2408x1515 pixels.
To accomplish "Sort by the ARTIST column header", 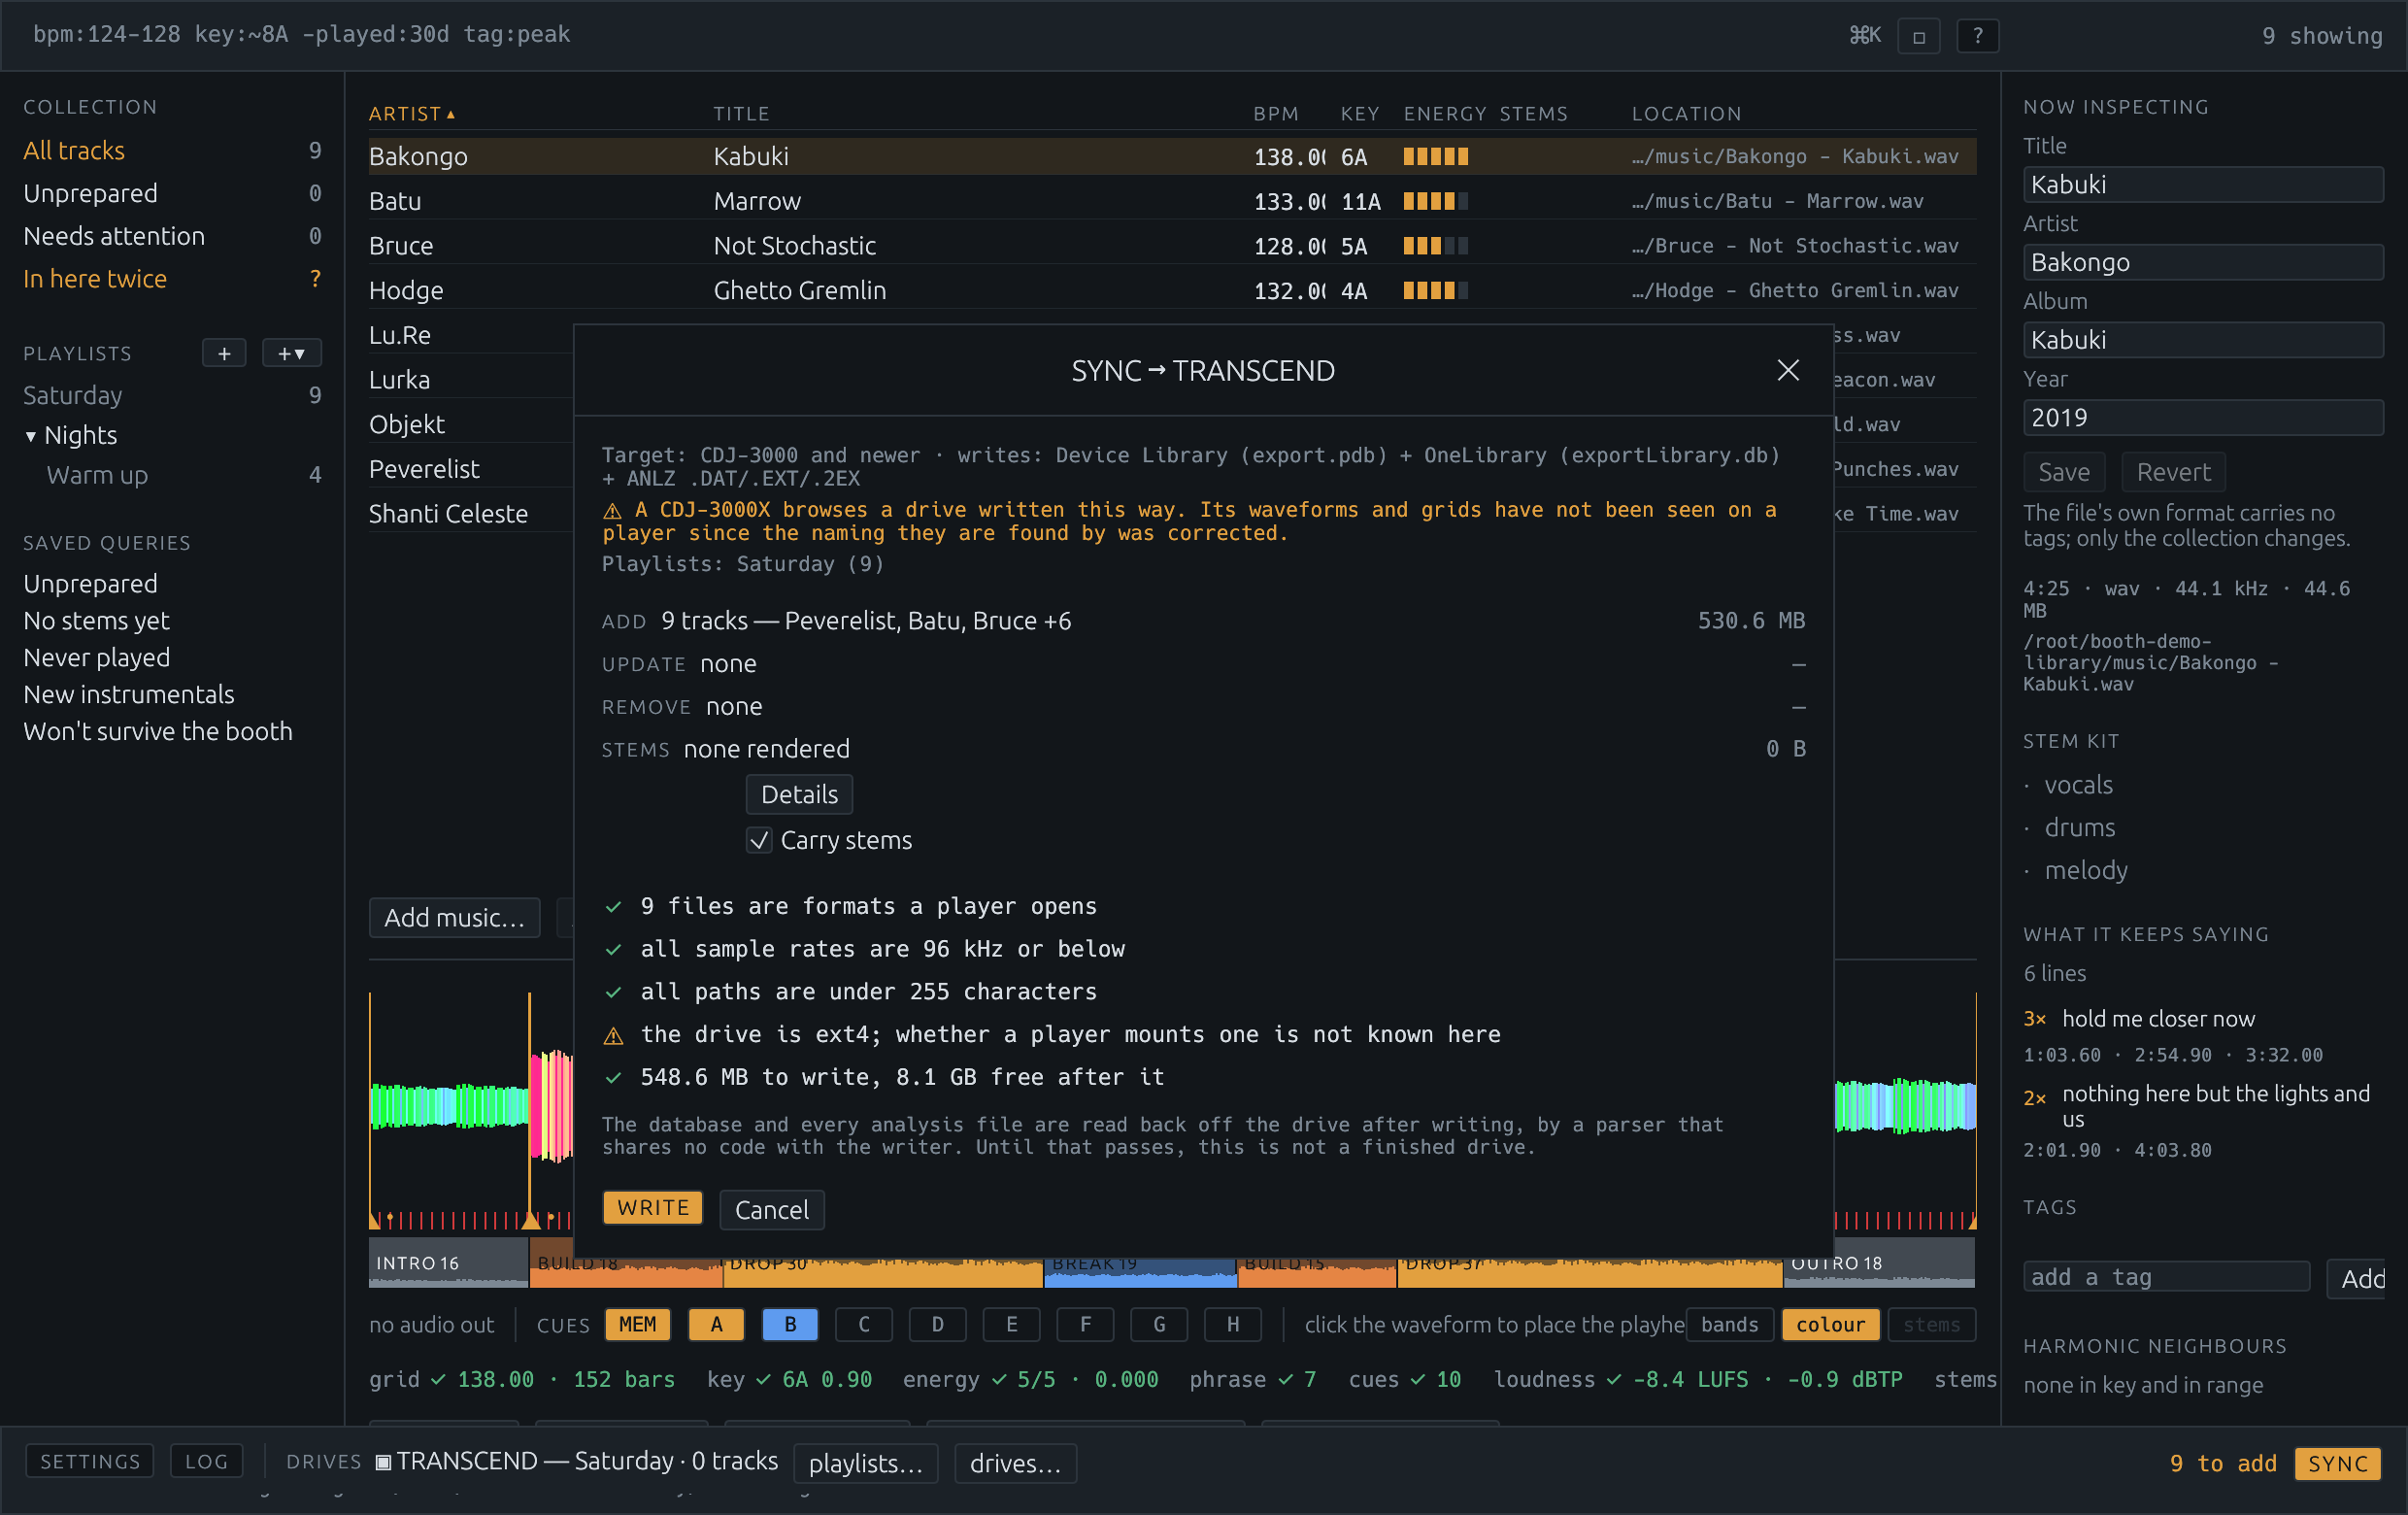I will point(411,114).
